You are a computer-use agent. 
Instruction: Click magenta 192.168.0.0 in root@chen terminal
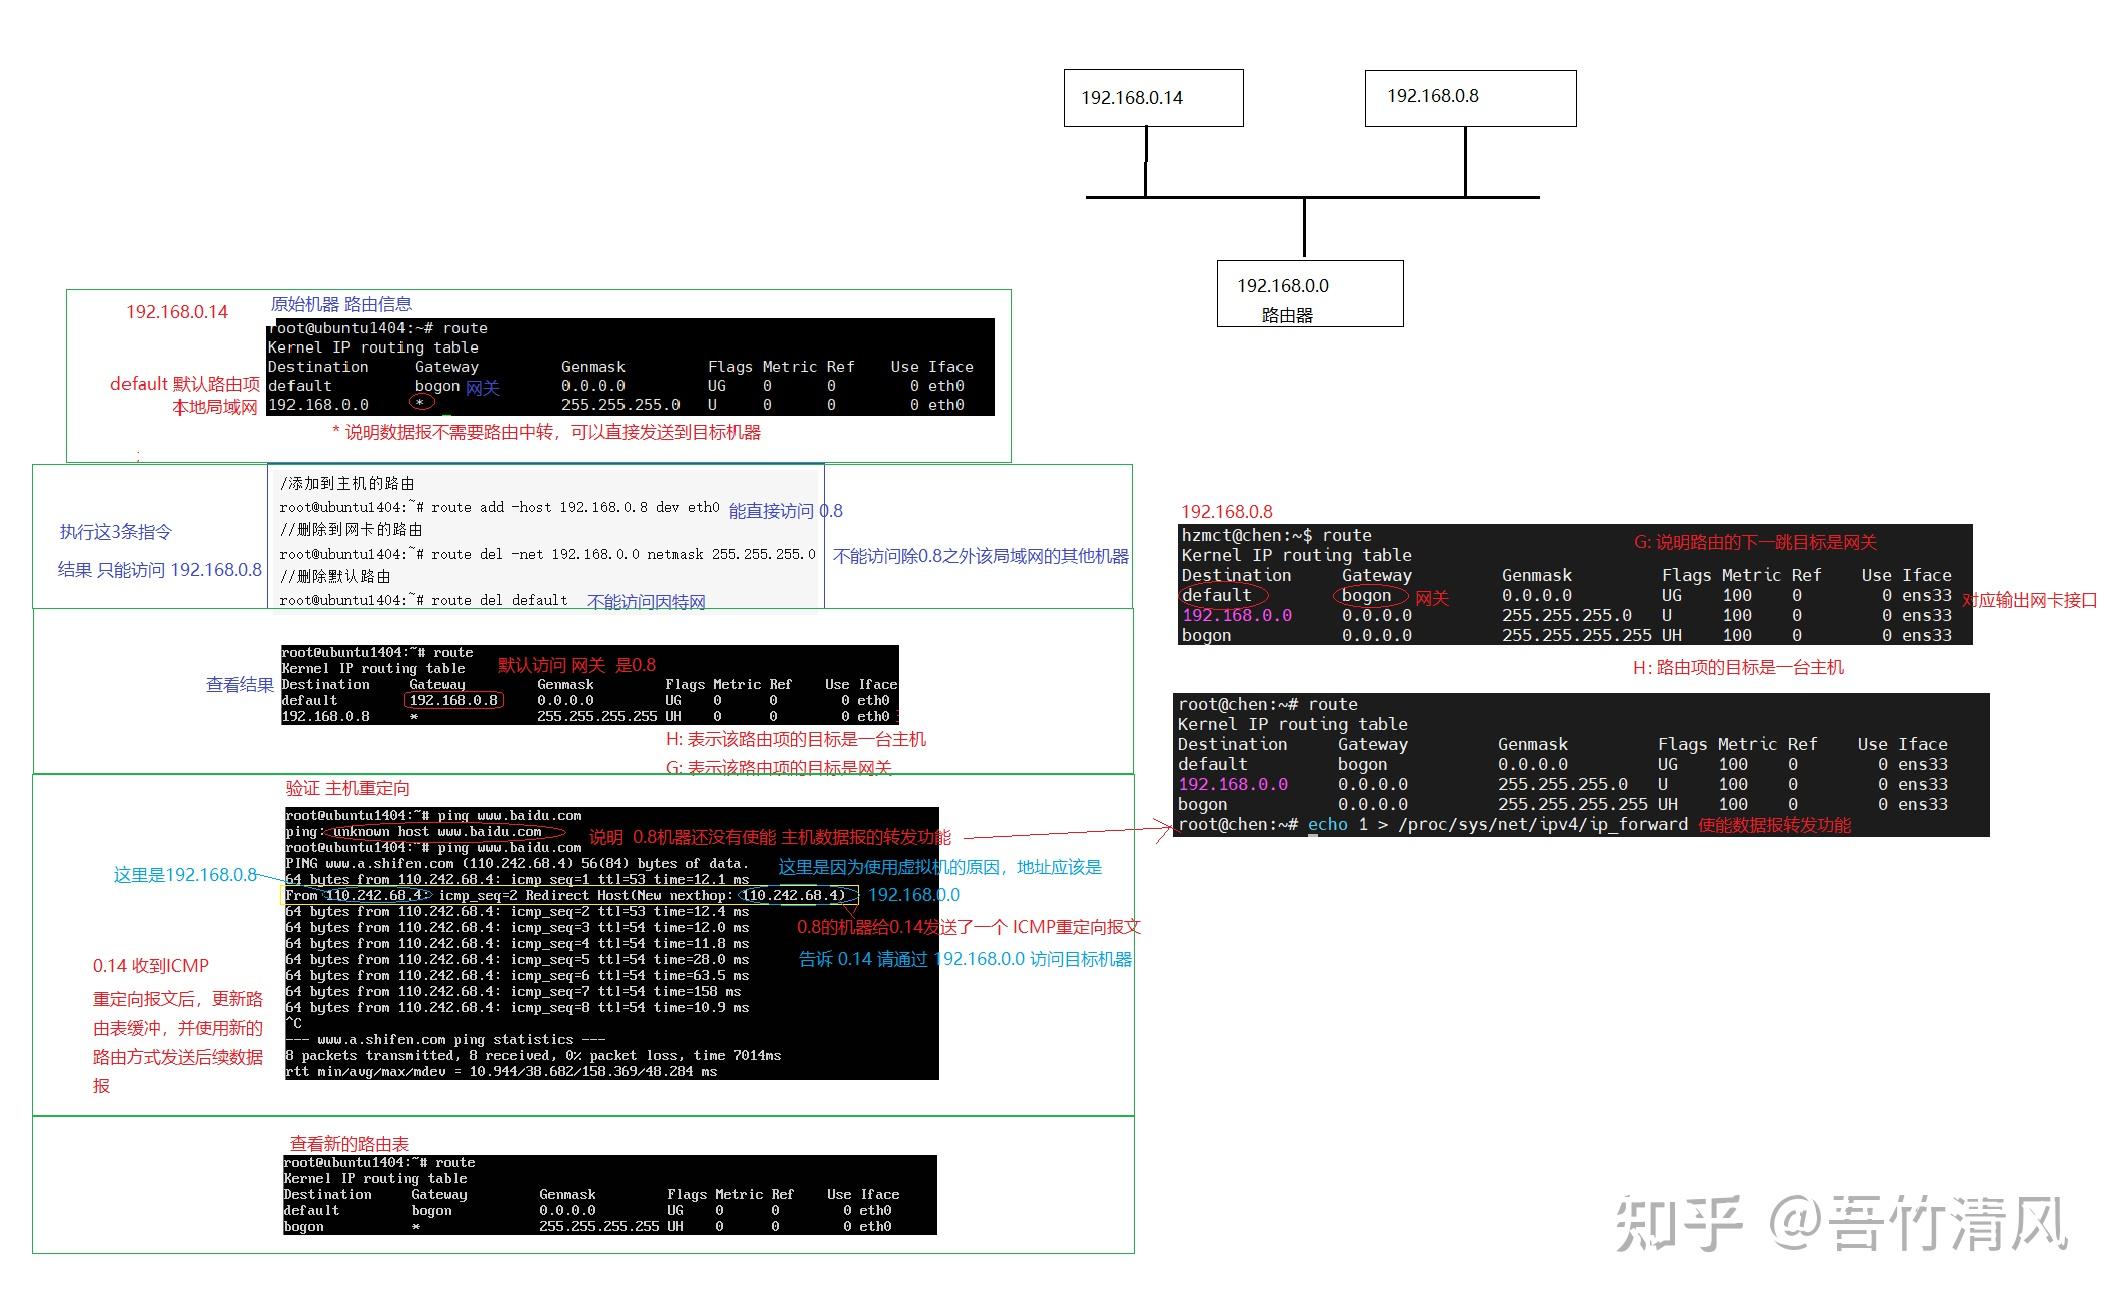pyautogui.click(x=1234, y=784)
